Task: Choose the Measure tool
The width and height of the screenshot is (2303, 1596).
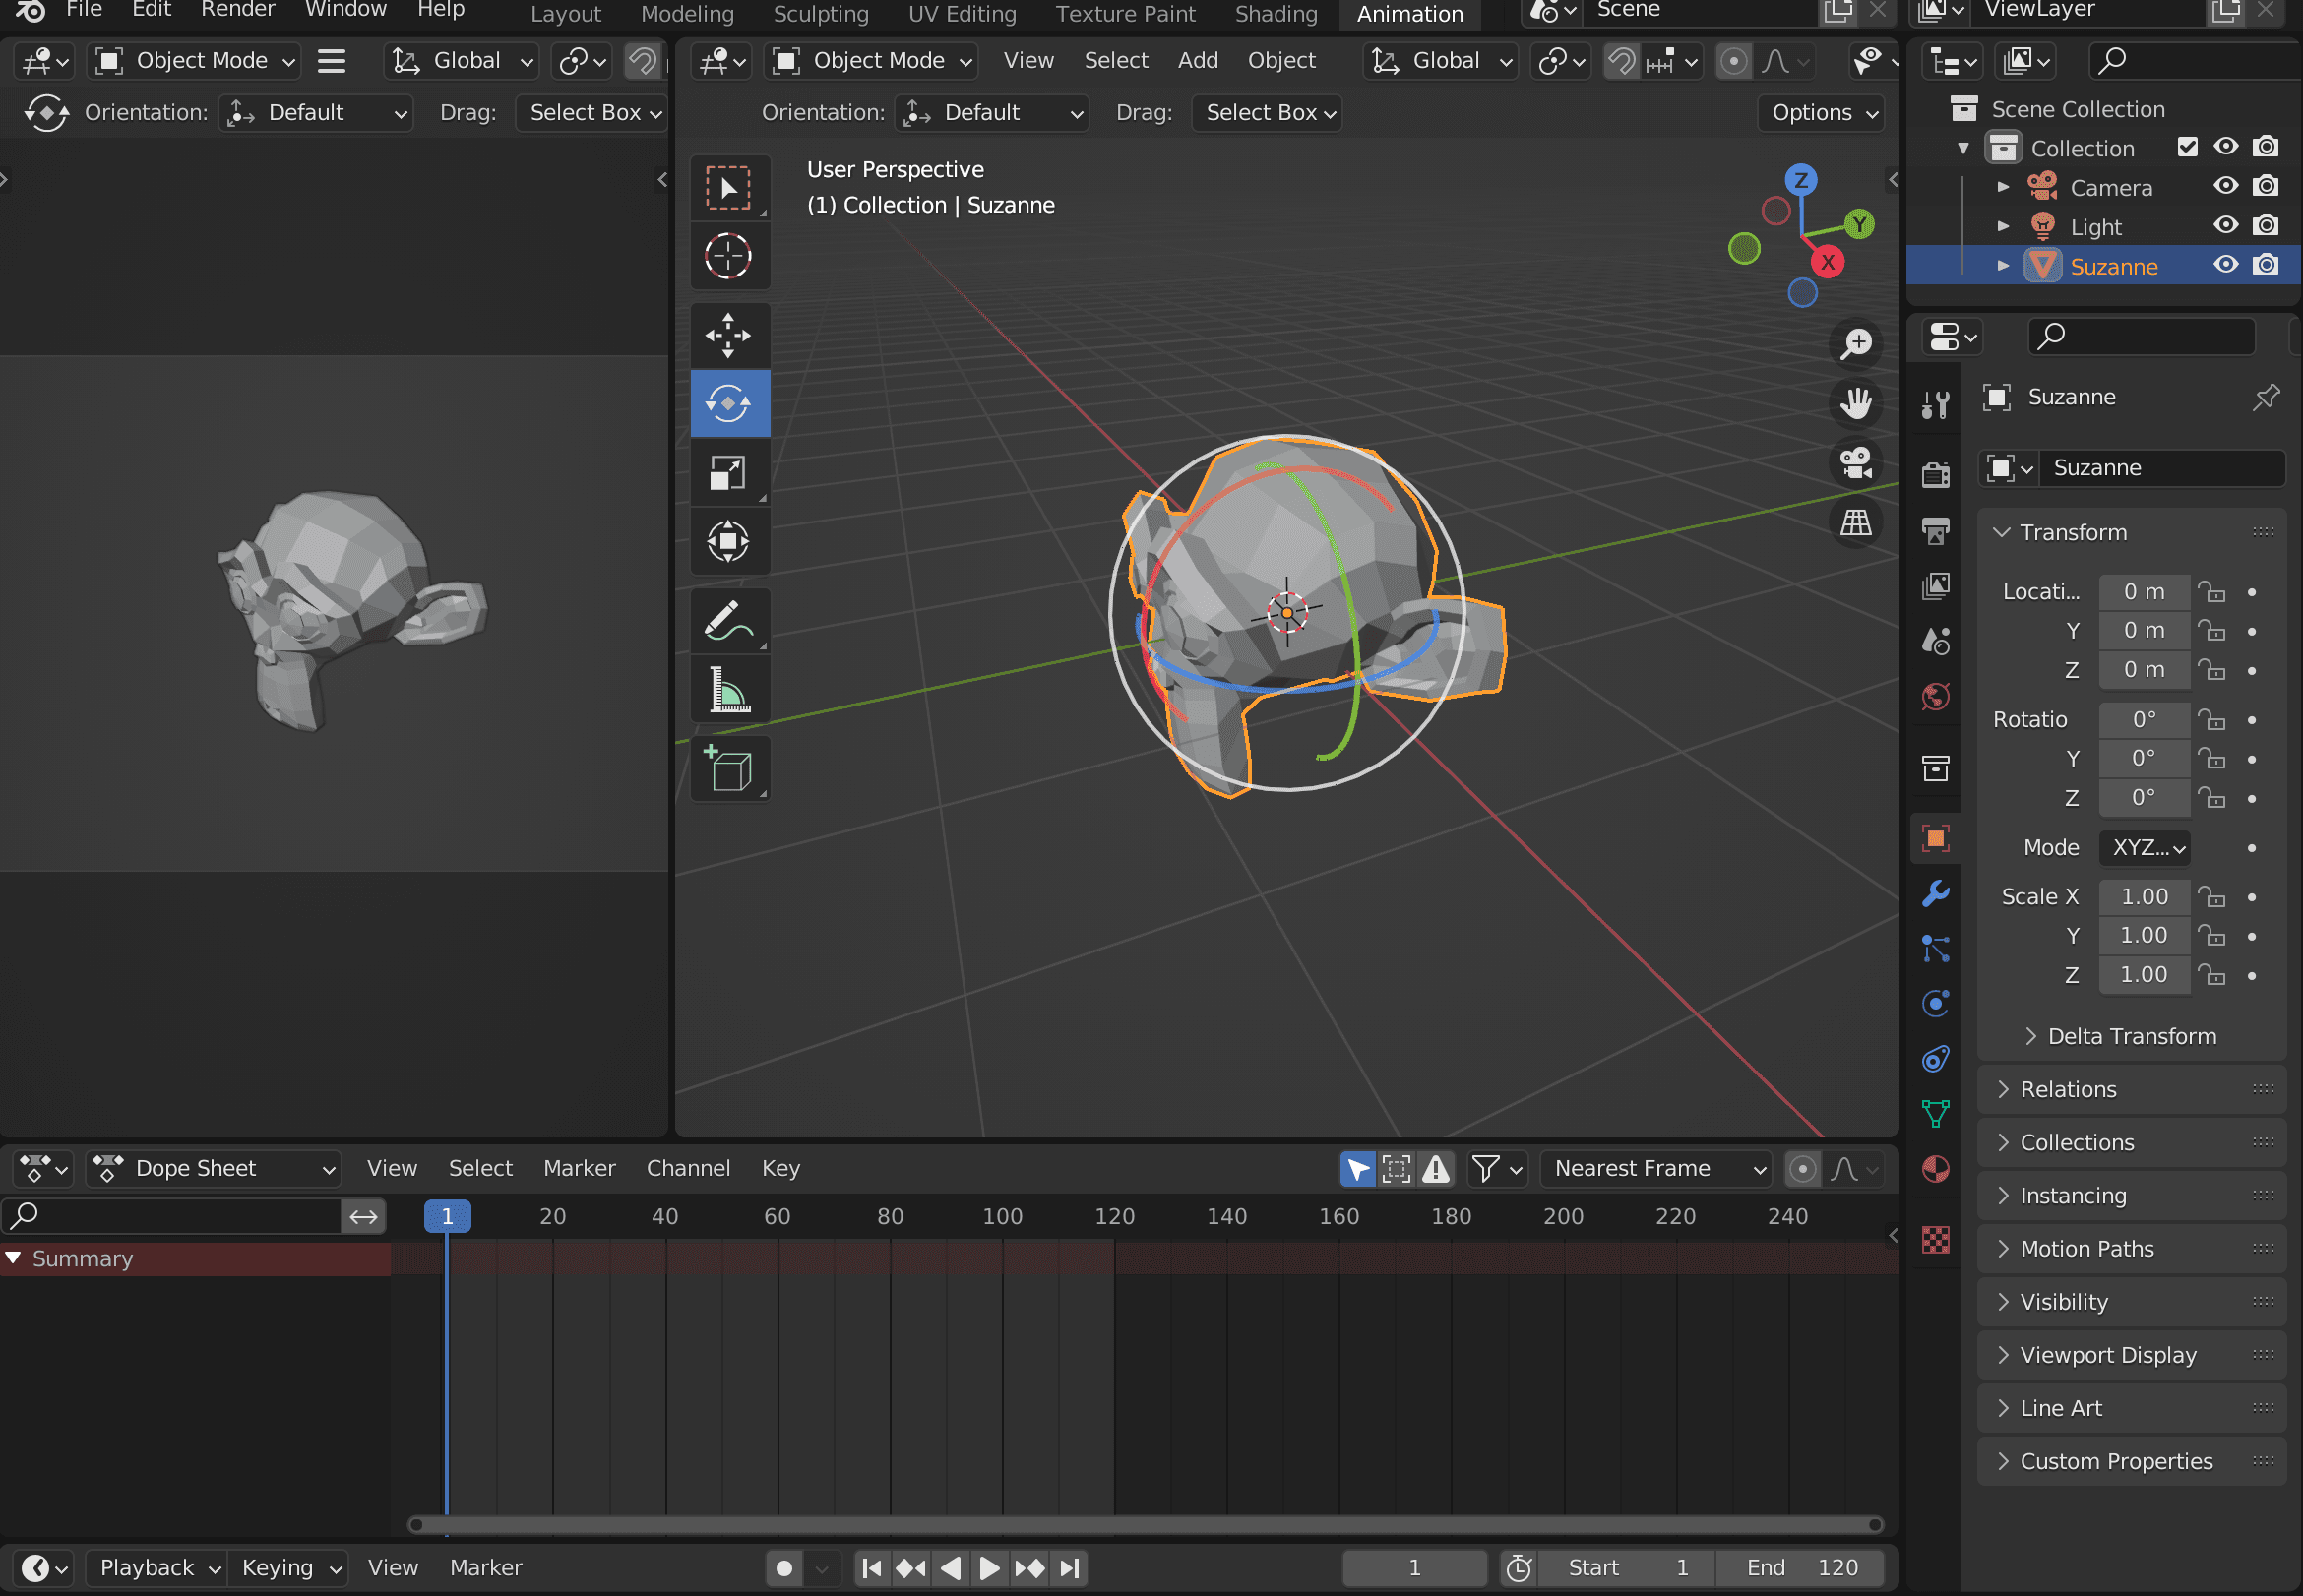Action: [729, 690]
